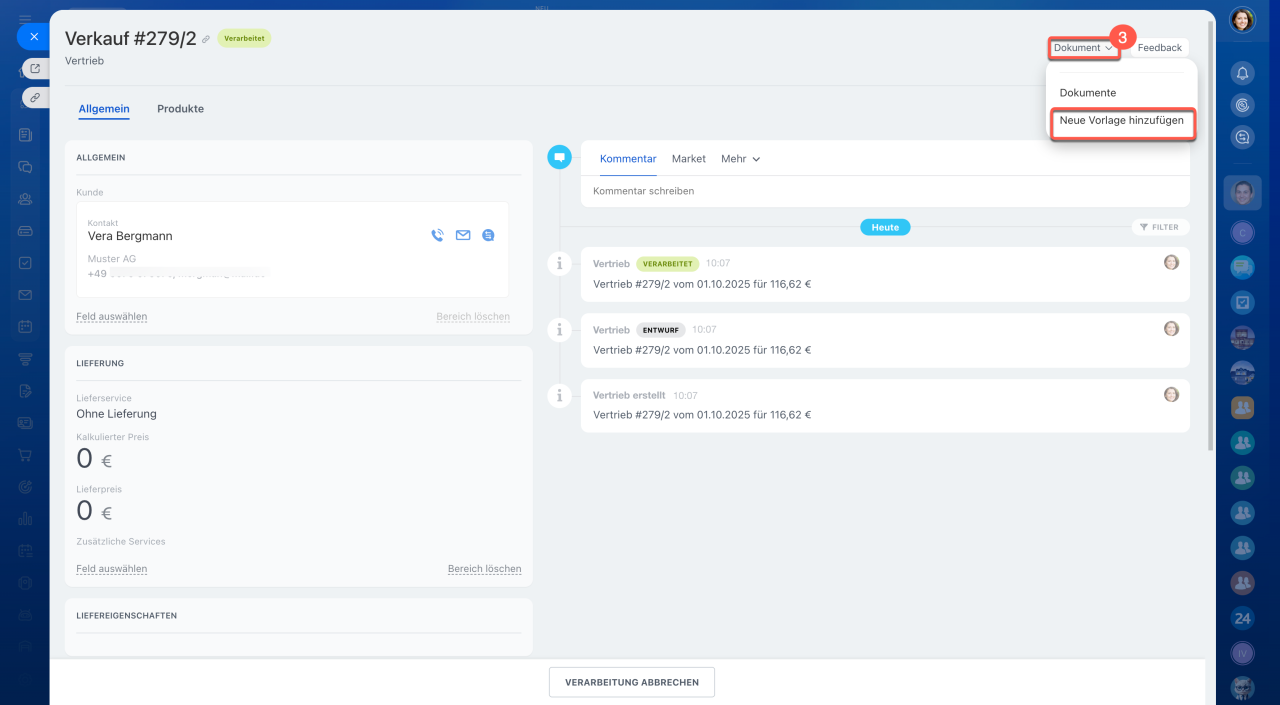Click the phone call icon for Vera Bergmann

(437, 236)
